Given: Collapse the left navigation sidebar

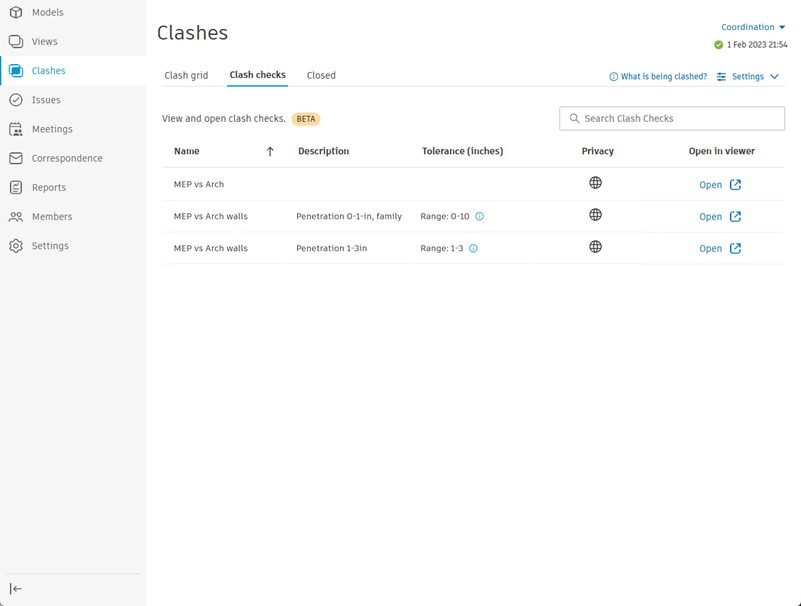Looking at the screenshot, I should (16, 589).
